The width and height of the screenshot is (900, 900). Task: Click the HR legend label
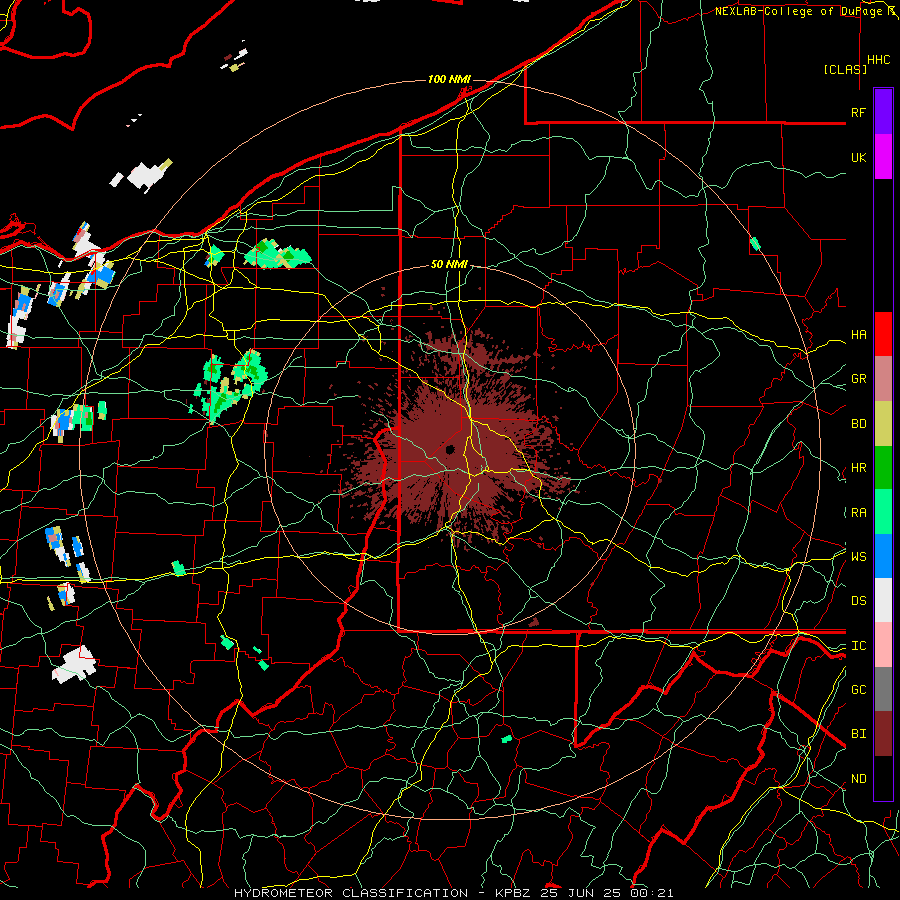pos(858,468)
